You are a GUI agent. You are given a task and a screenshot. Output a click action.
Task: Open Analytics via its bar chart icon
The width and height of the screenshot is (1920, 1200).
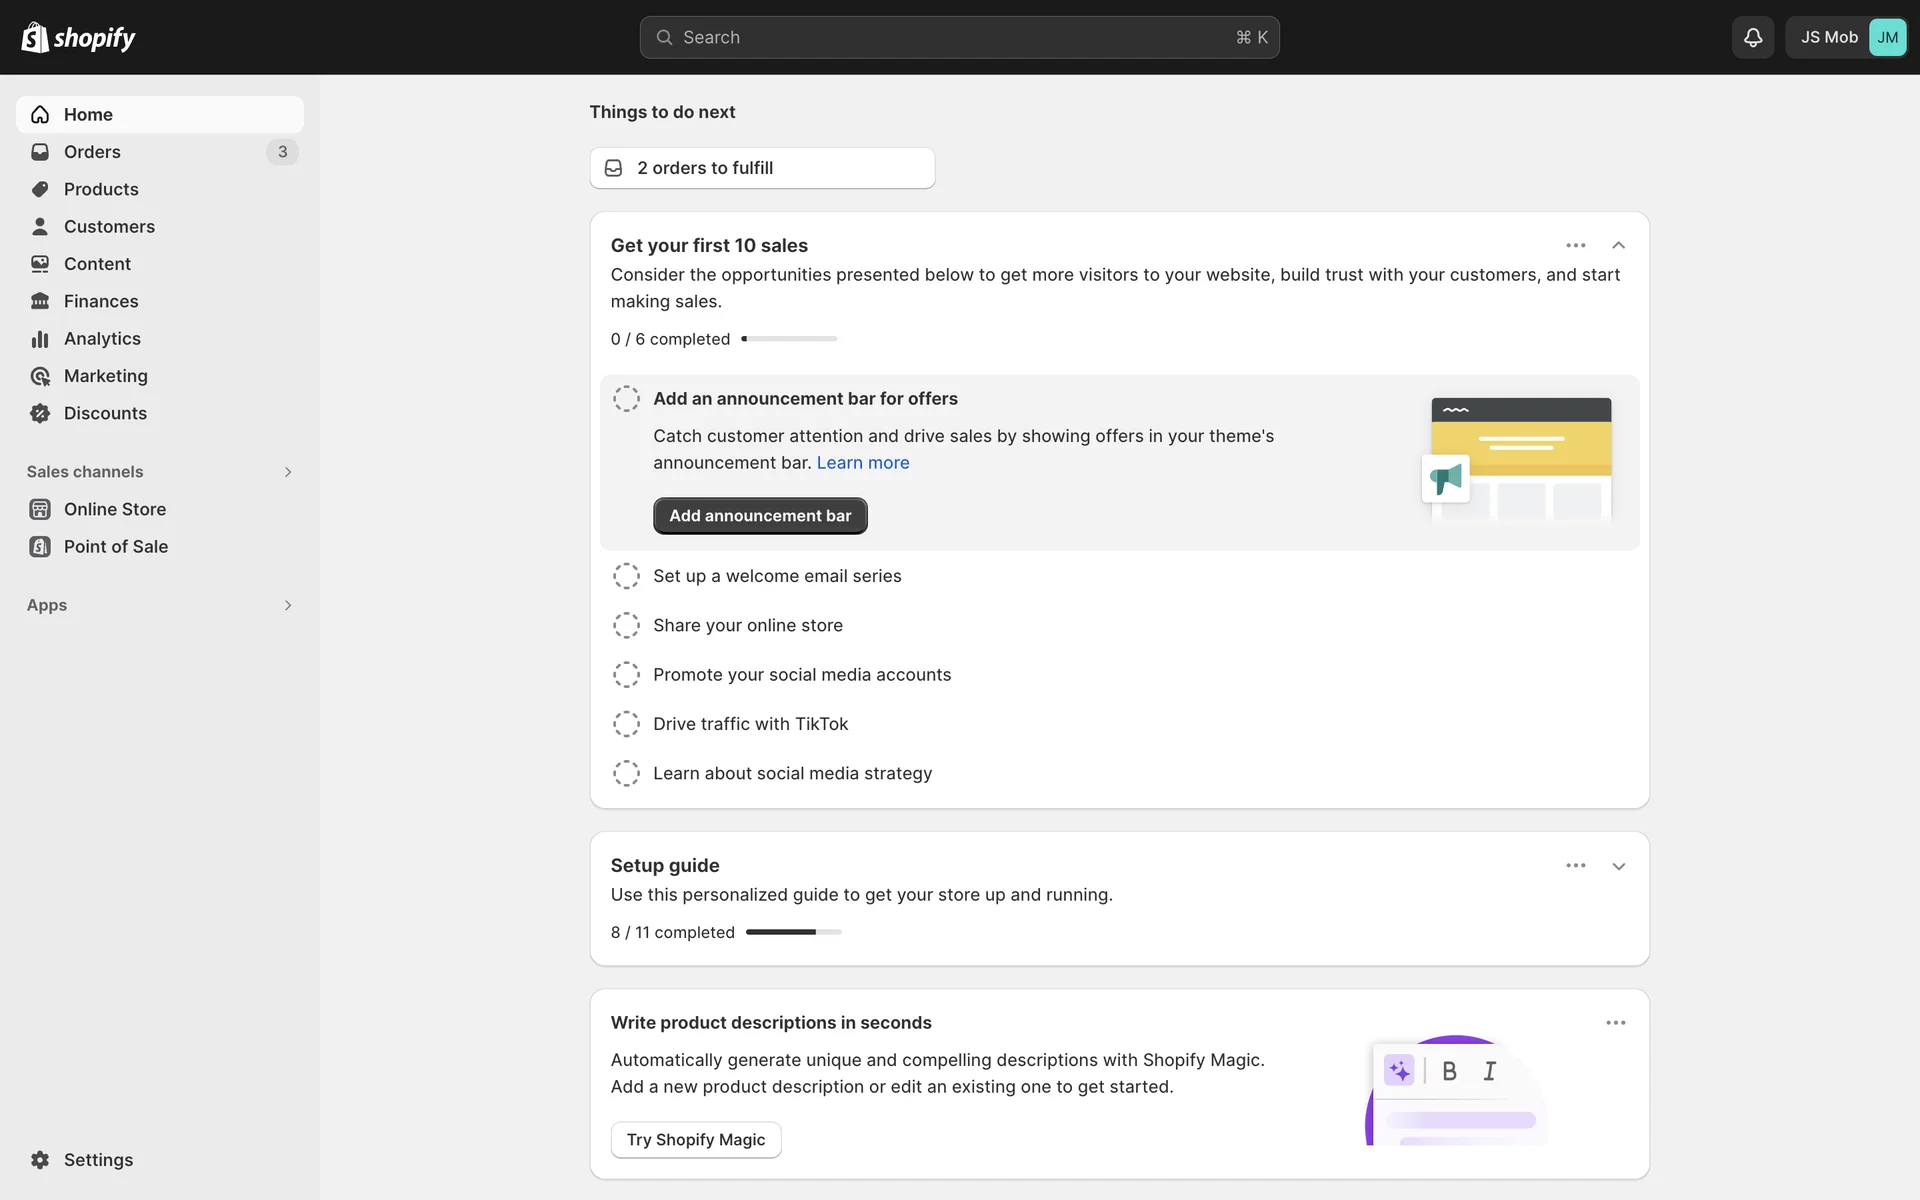(40, 339)
